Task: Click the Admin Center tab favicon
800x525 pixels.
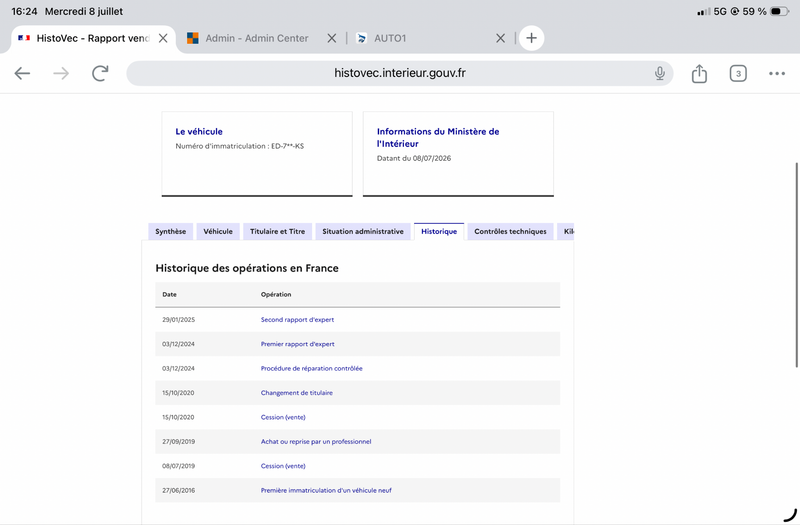Action: coord(192,38)
